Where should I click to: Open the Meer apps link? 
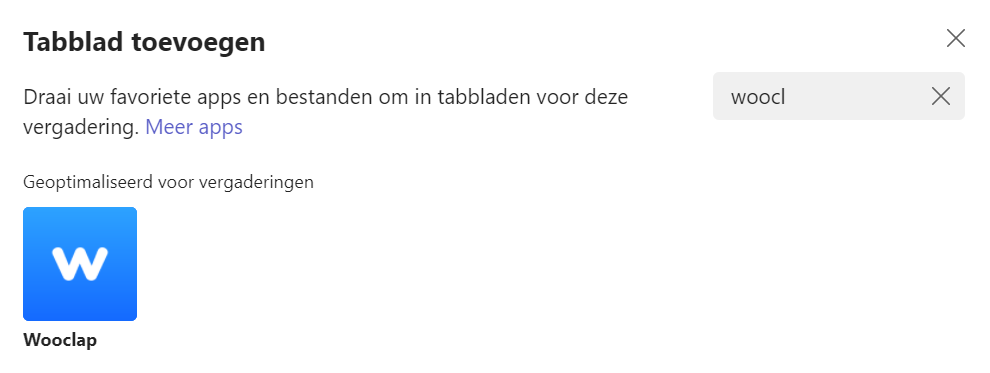[194, 127]
